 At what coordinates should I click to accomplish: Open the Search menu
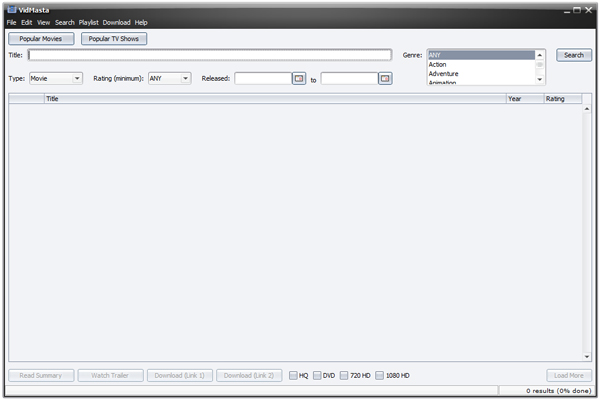coord(65,23)
